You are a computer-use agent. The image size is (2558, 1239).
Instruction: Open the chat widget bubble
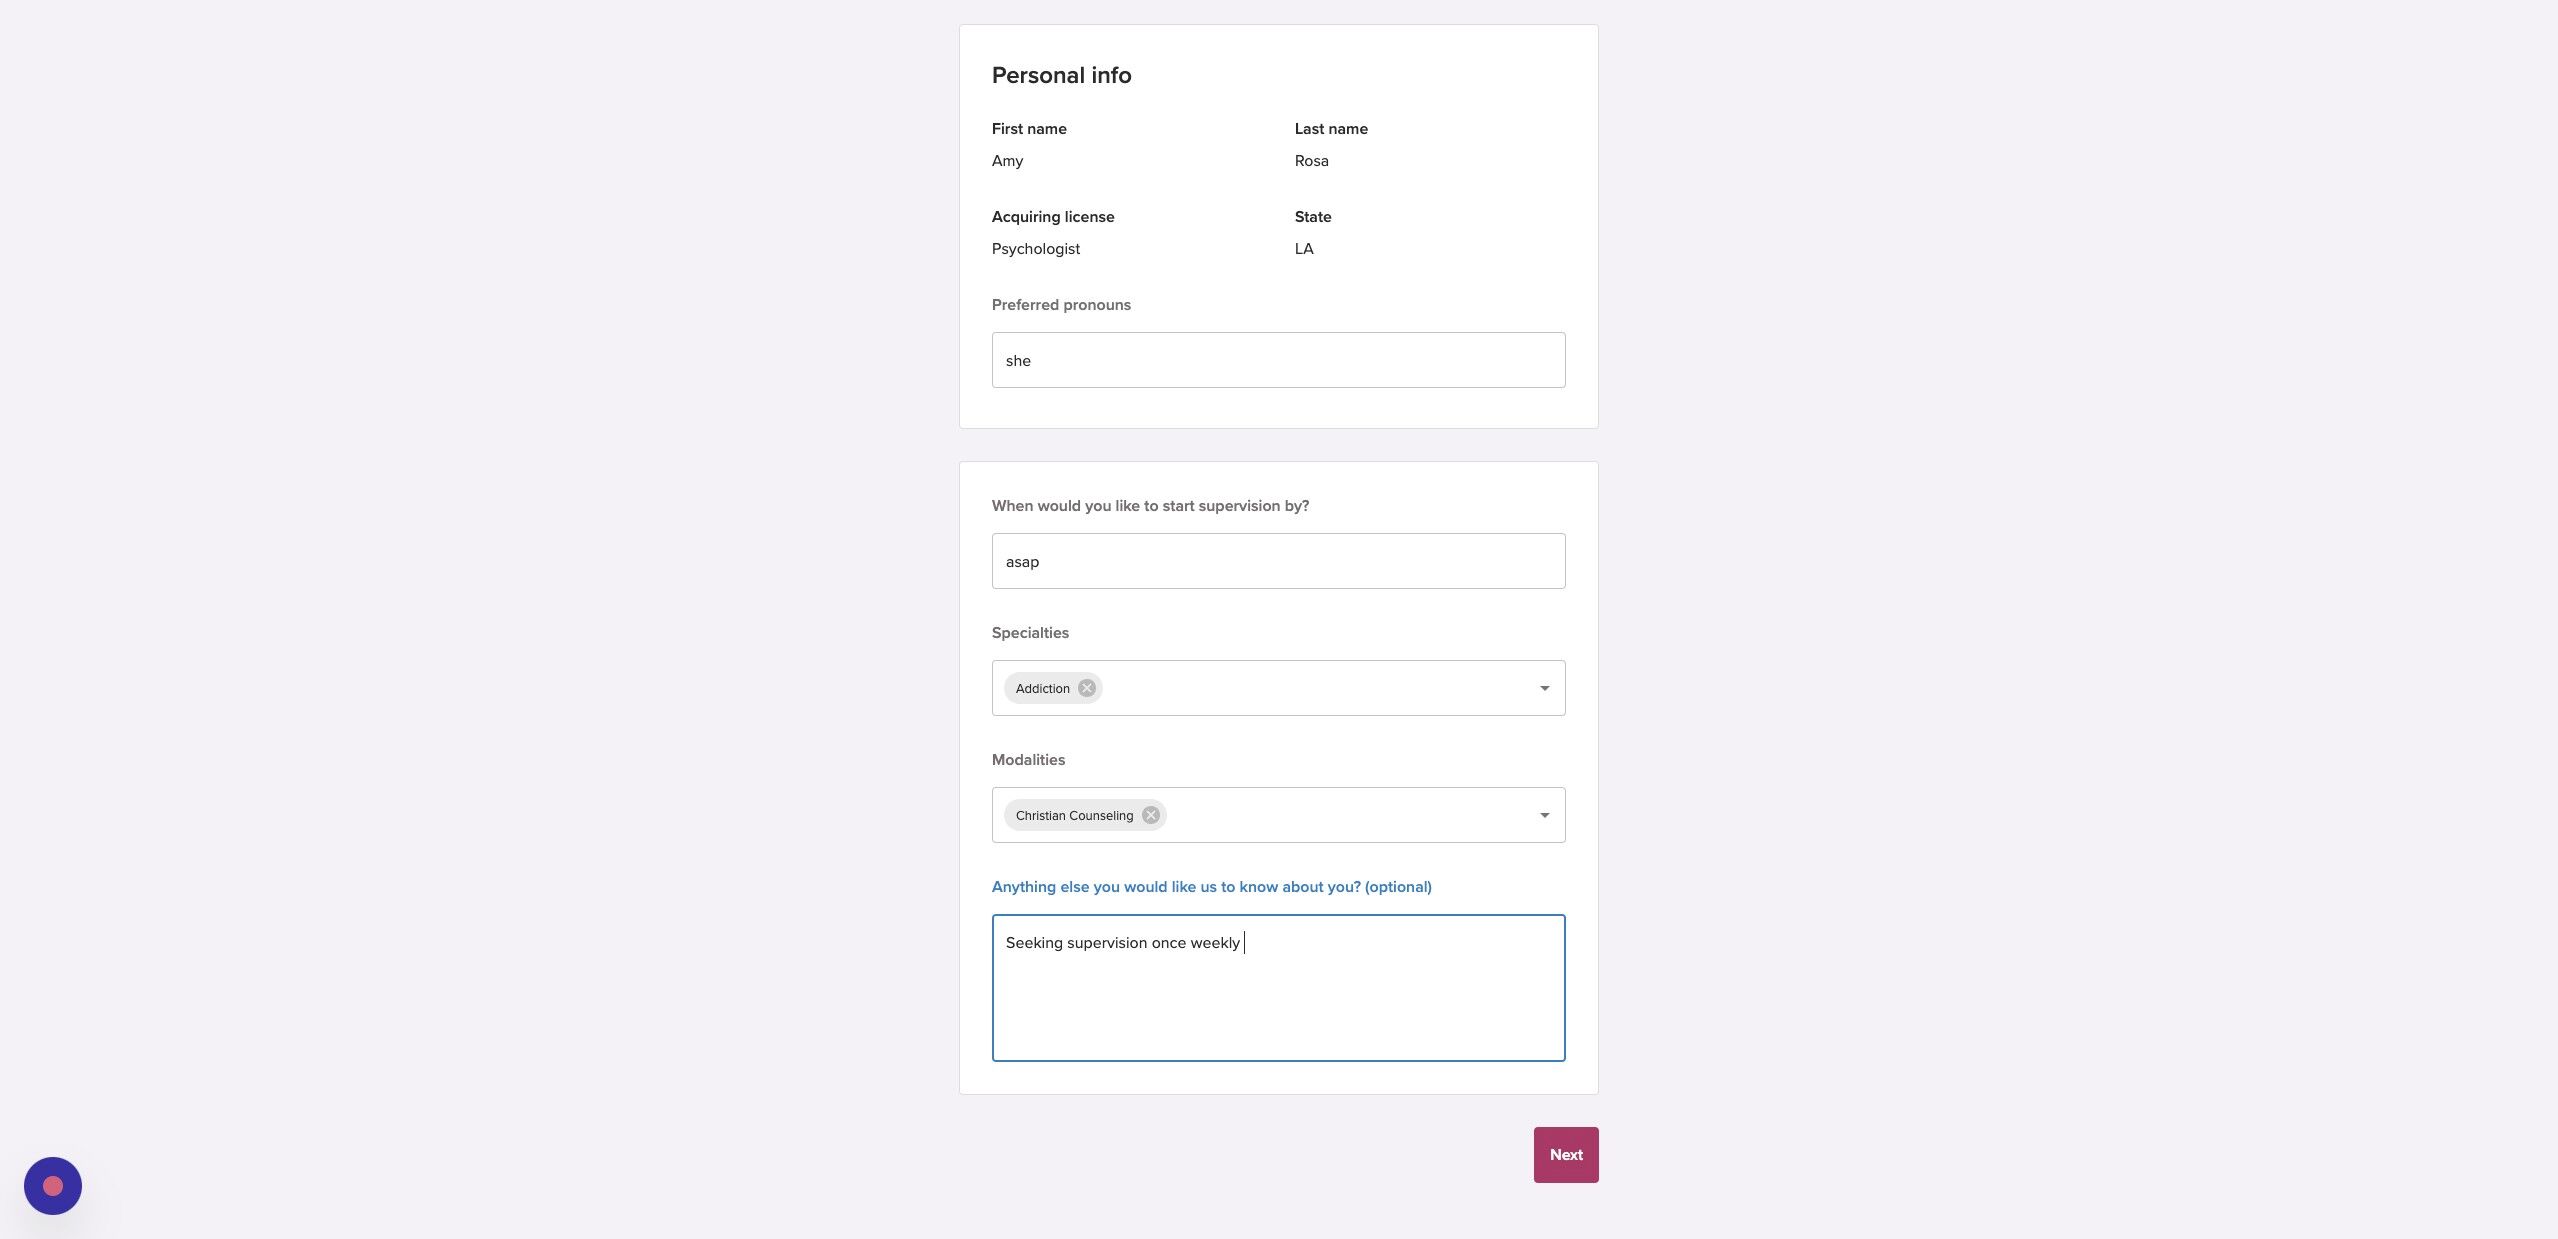tap(53, 1185)
